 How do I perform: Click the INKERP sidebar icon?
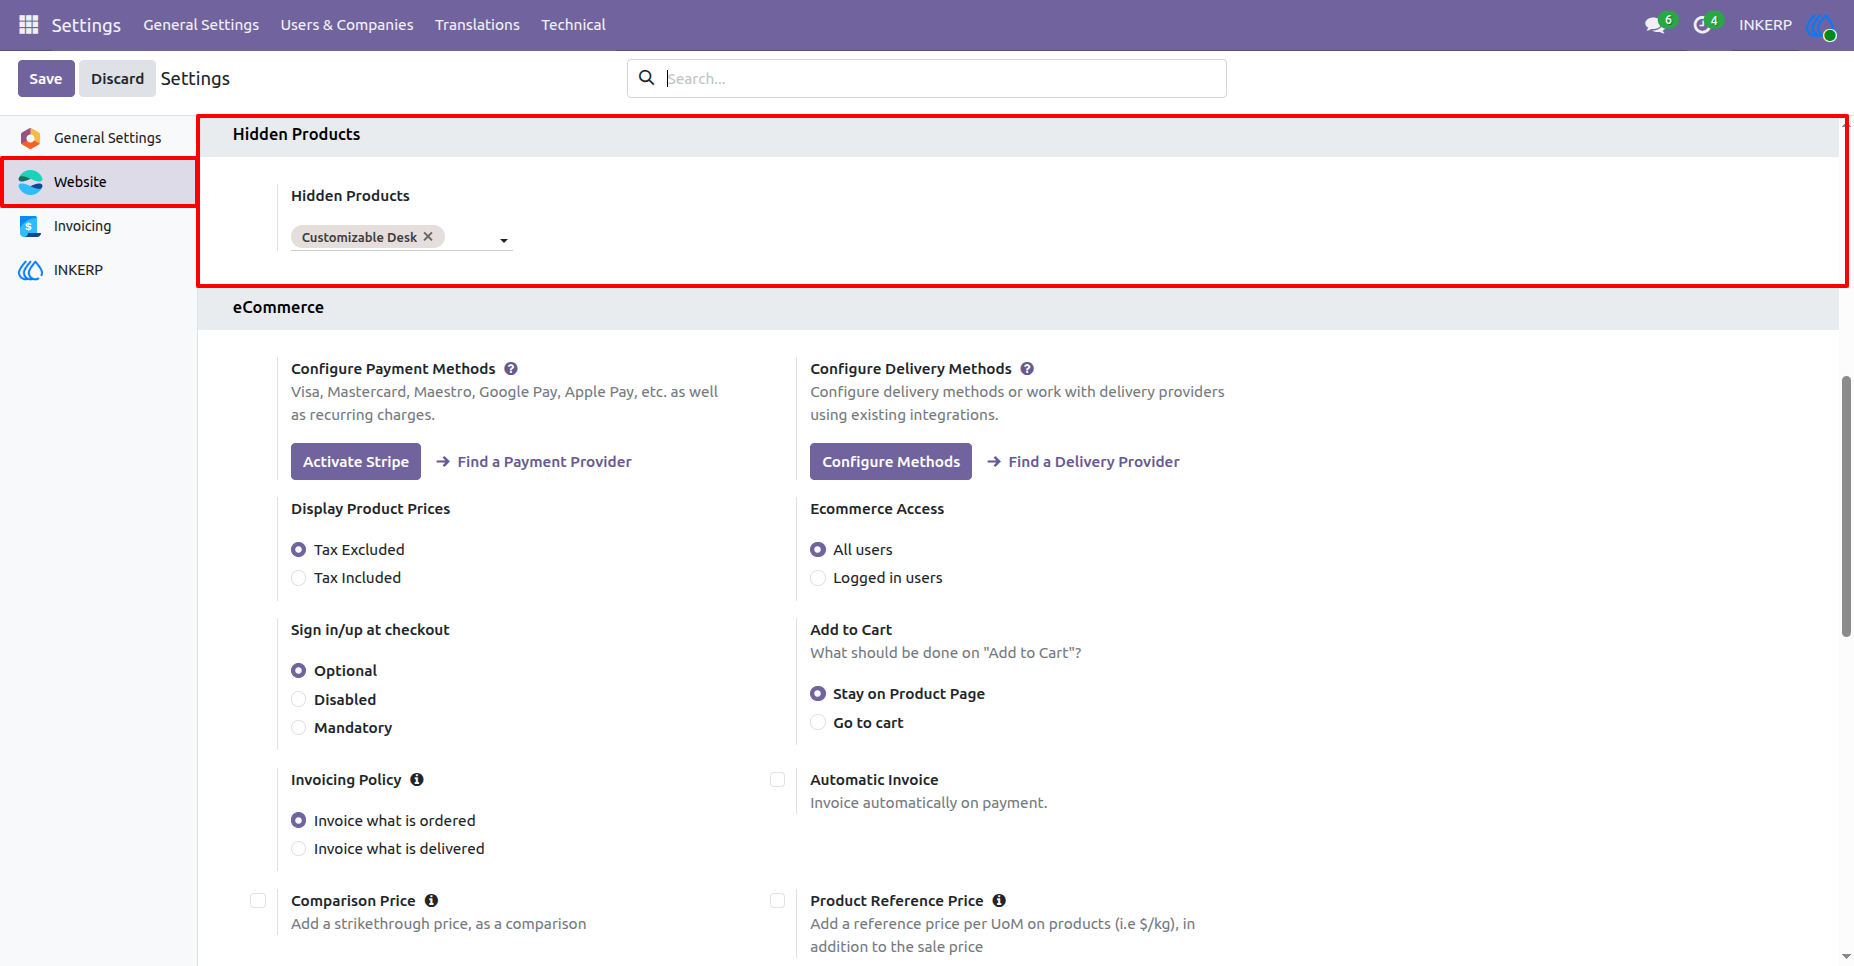pos(31,270)
